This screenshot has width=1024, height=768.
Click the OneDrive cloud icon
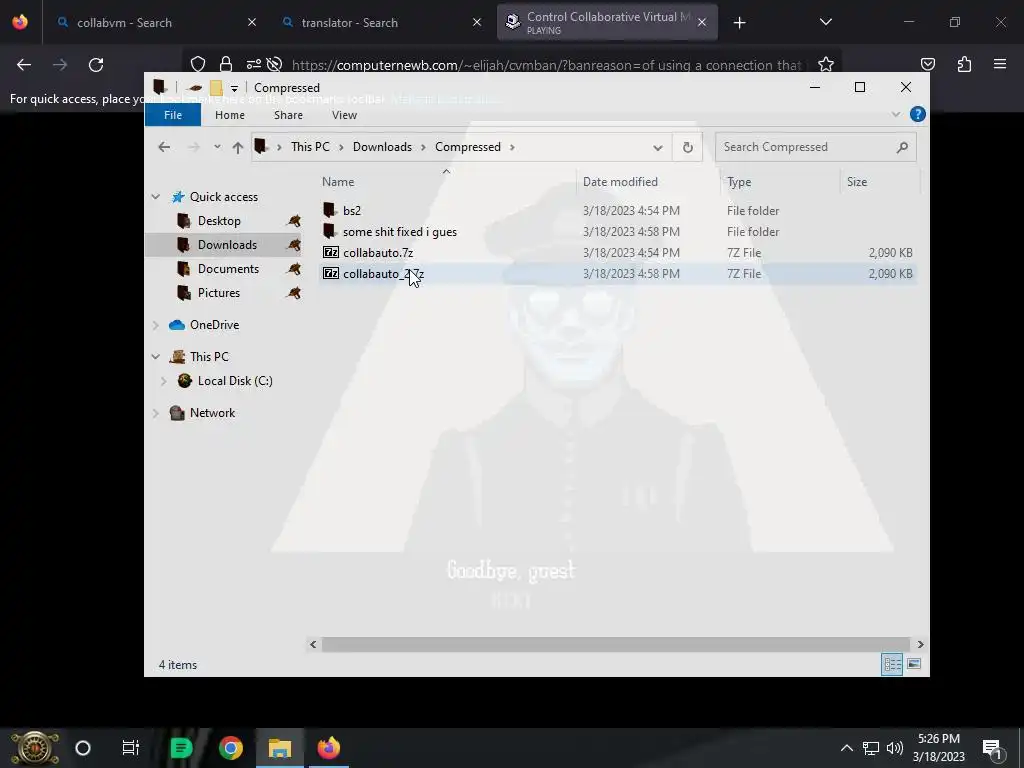pyautogui.click(x=177, y=325)
